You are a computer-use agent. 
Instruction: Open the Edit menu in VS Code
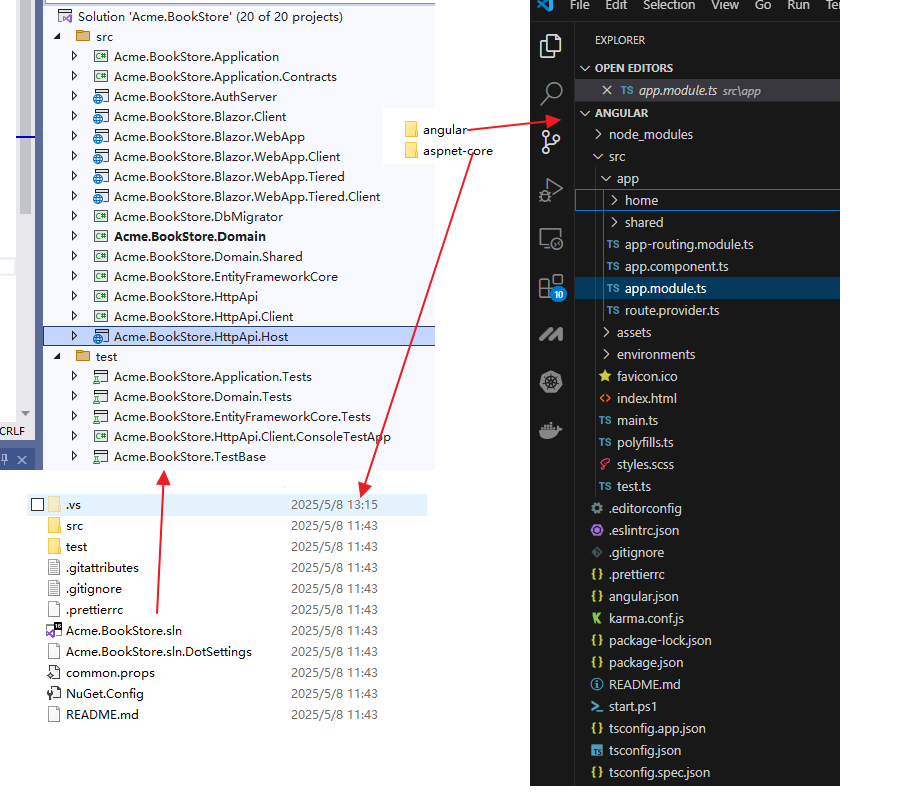[x=616, y=5]
